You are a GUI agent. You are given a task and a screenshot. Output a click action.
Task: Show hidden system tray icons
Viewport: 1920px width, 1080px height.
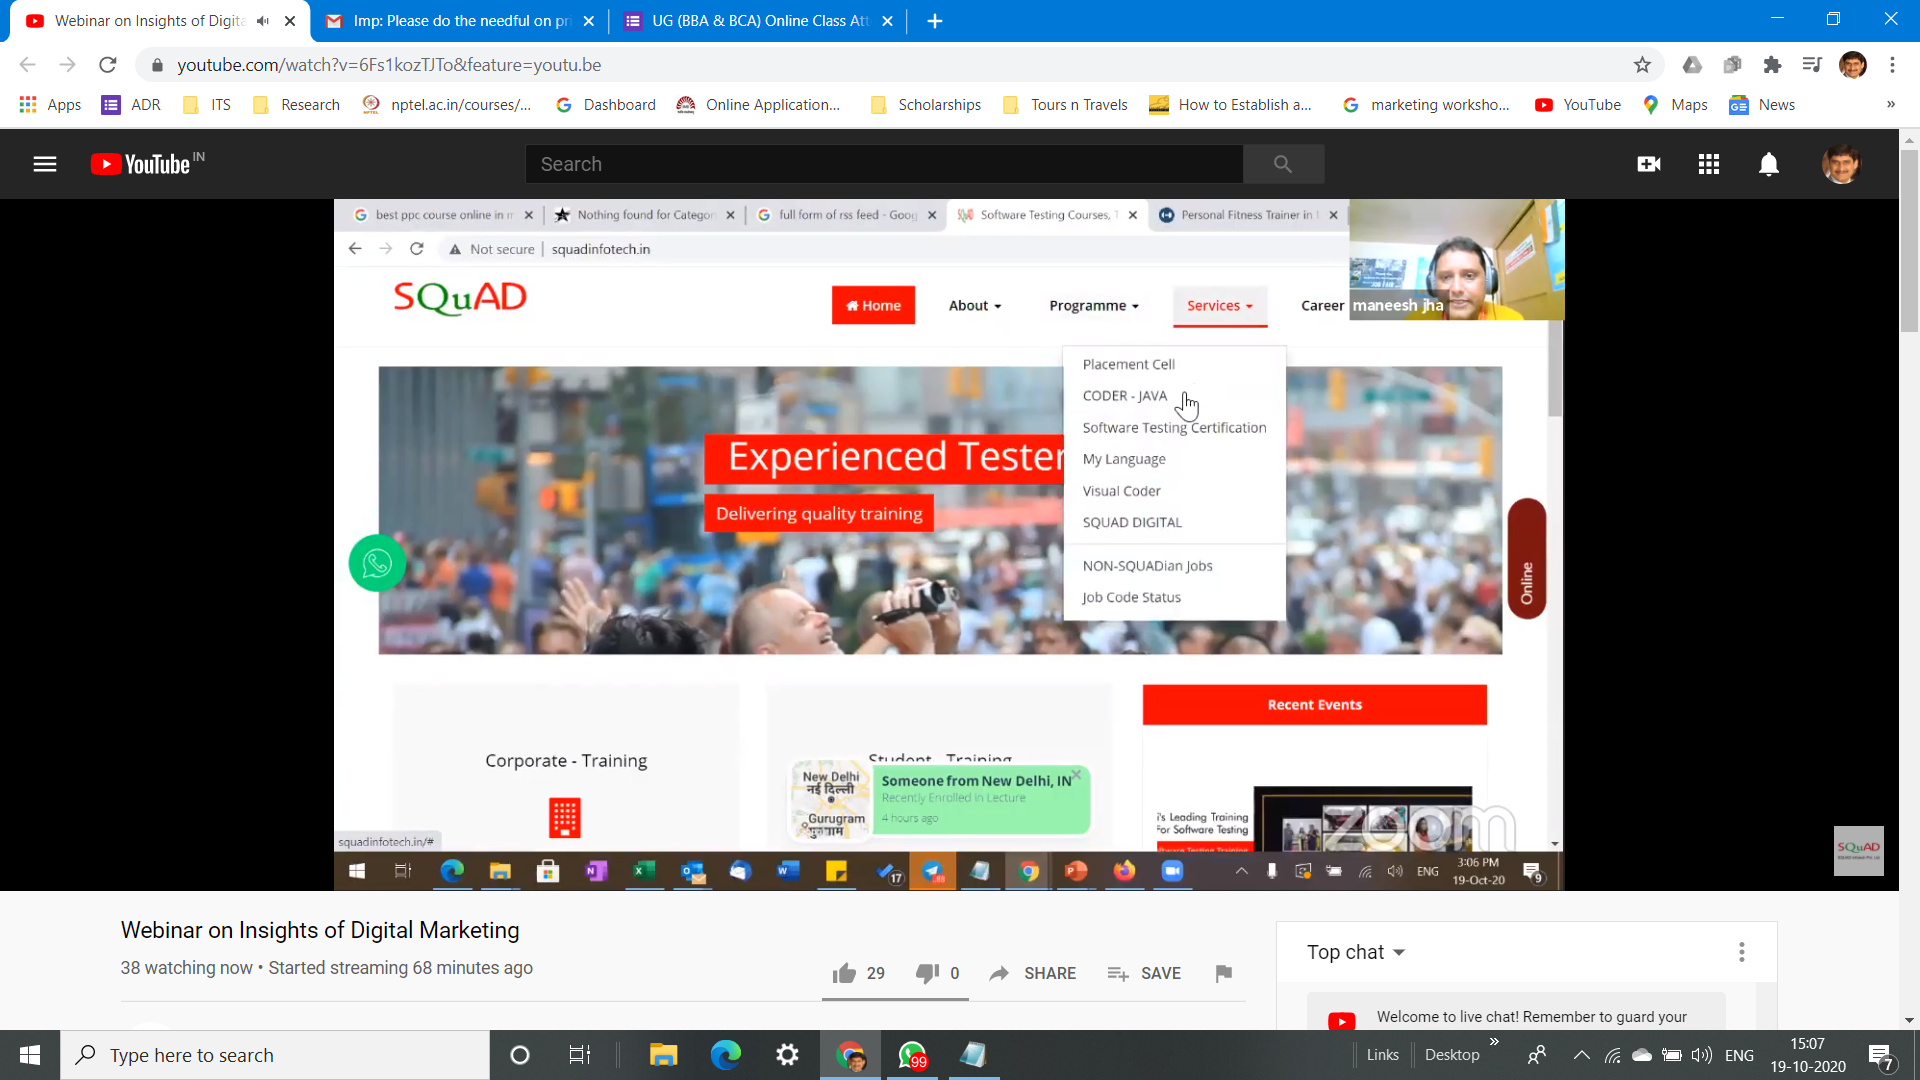point(1581,1055)
